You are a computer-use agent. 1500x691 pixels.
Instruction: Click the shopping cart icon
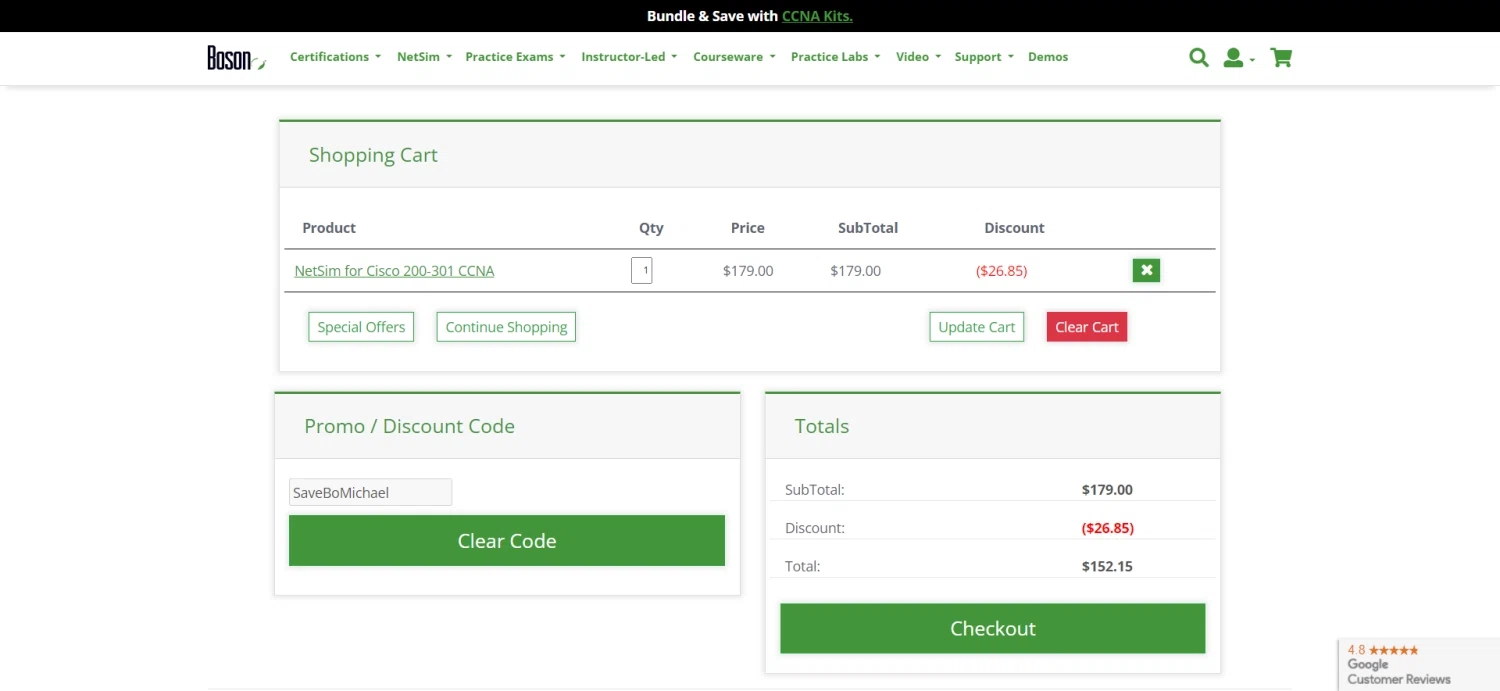click(x=1281, y=58)
